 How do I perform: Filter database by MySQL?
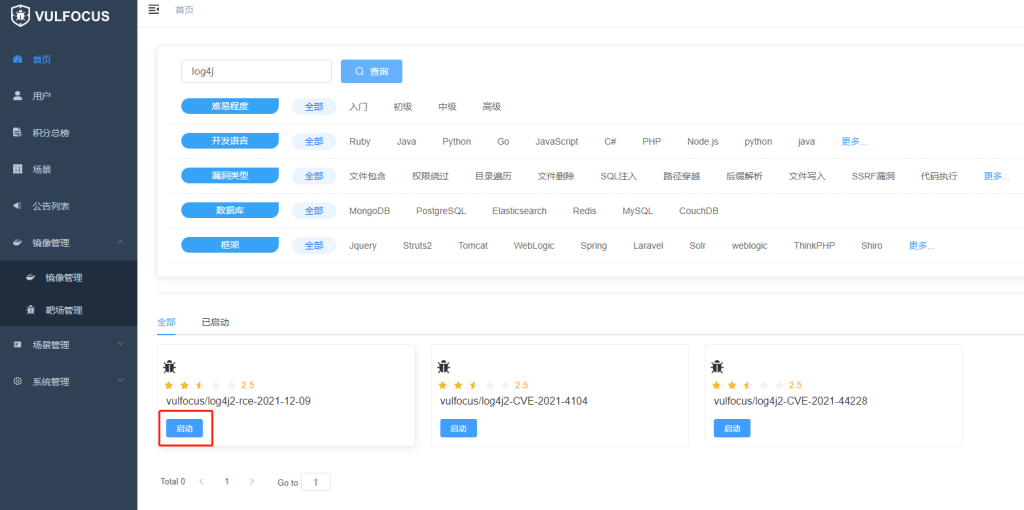click(637, 211)
